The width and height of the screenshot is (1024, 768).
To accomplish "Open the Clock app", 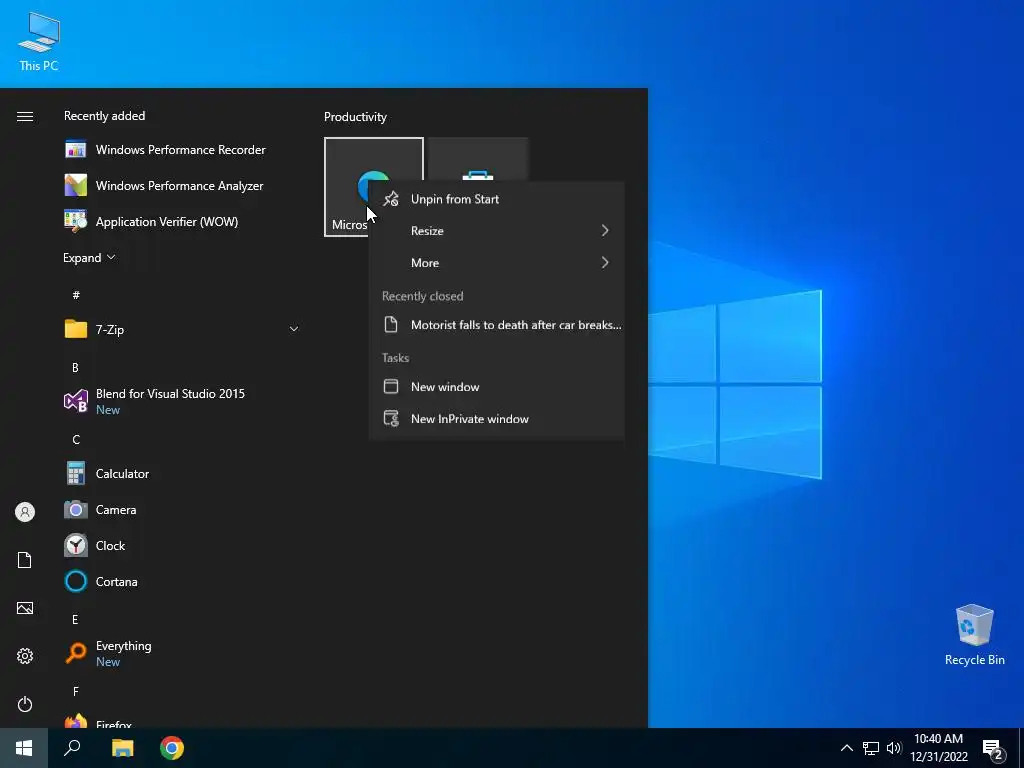I will pyautogui.click(x=182, y=545).
